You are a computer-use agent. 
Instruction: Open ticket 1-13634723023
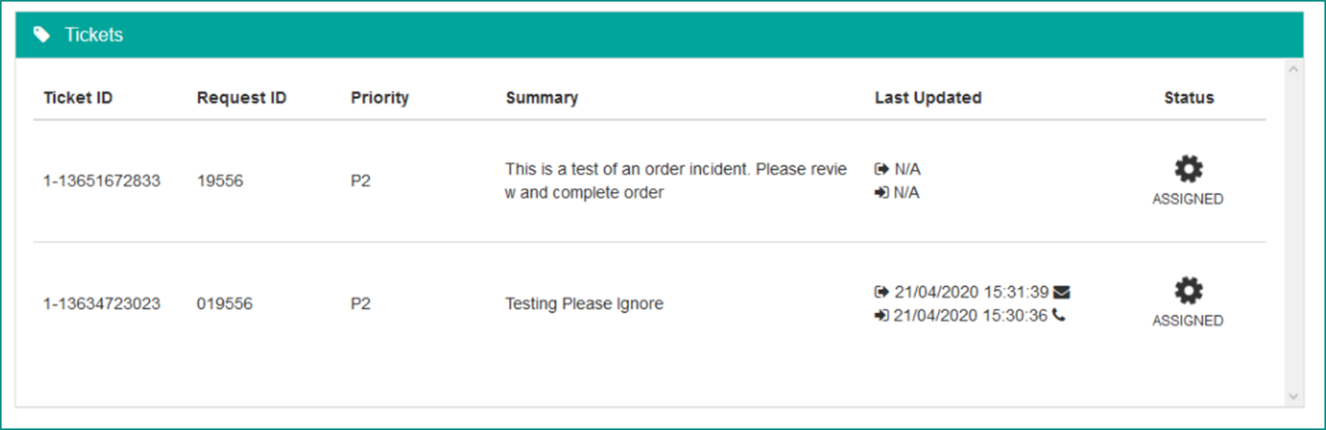pos(102,303)
